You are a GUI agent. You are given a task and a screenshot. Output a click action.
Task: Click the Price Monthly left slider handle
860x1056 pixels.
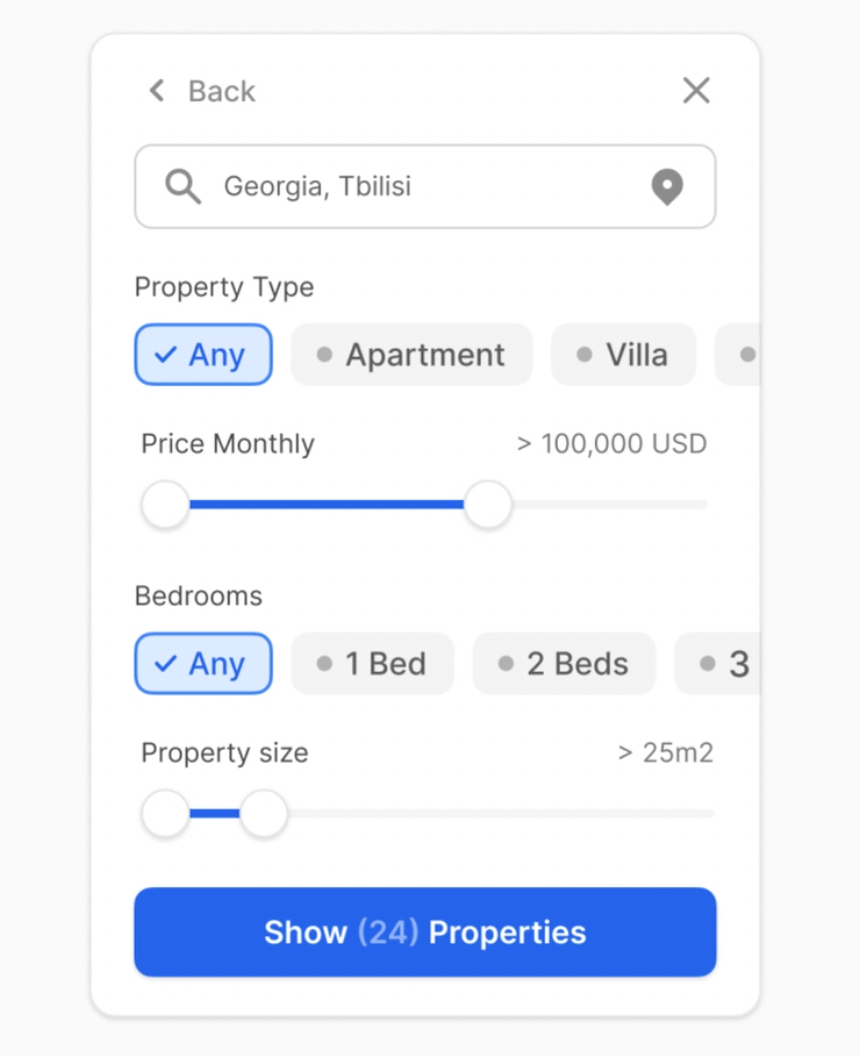coord(165,505)
